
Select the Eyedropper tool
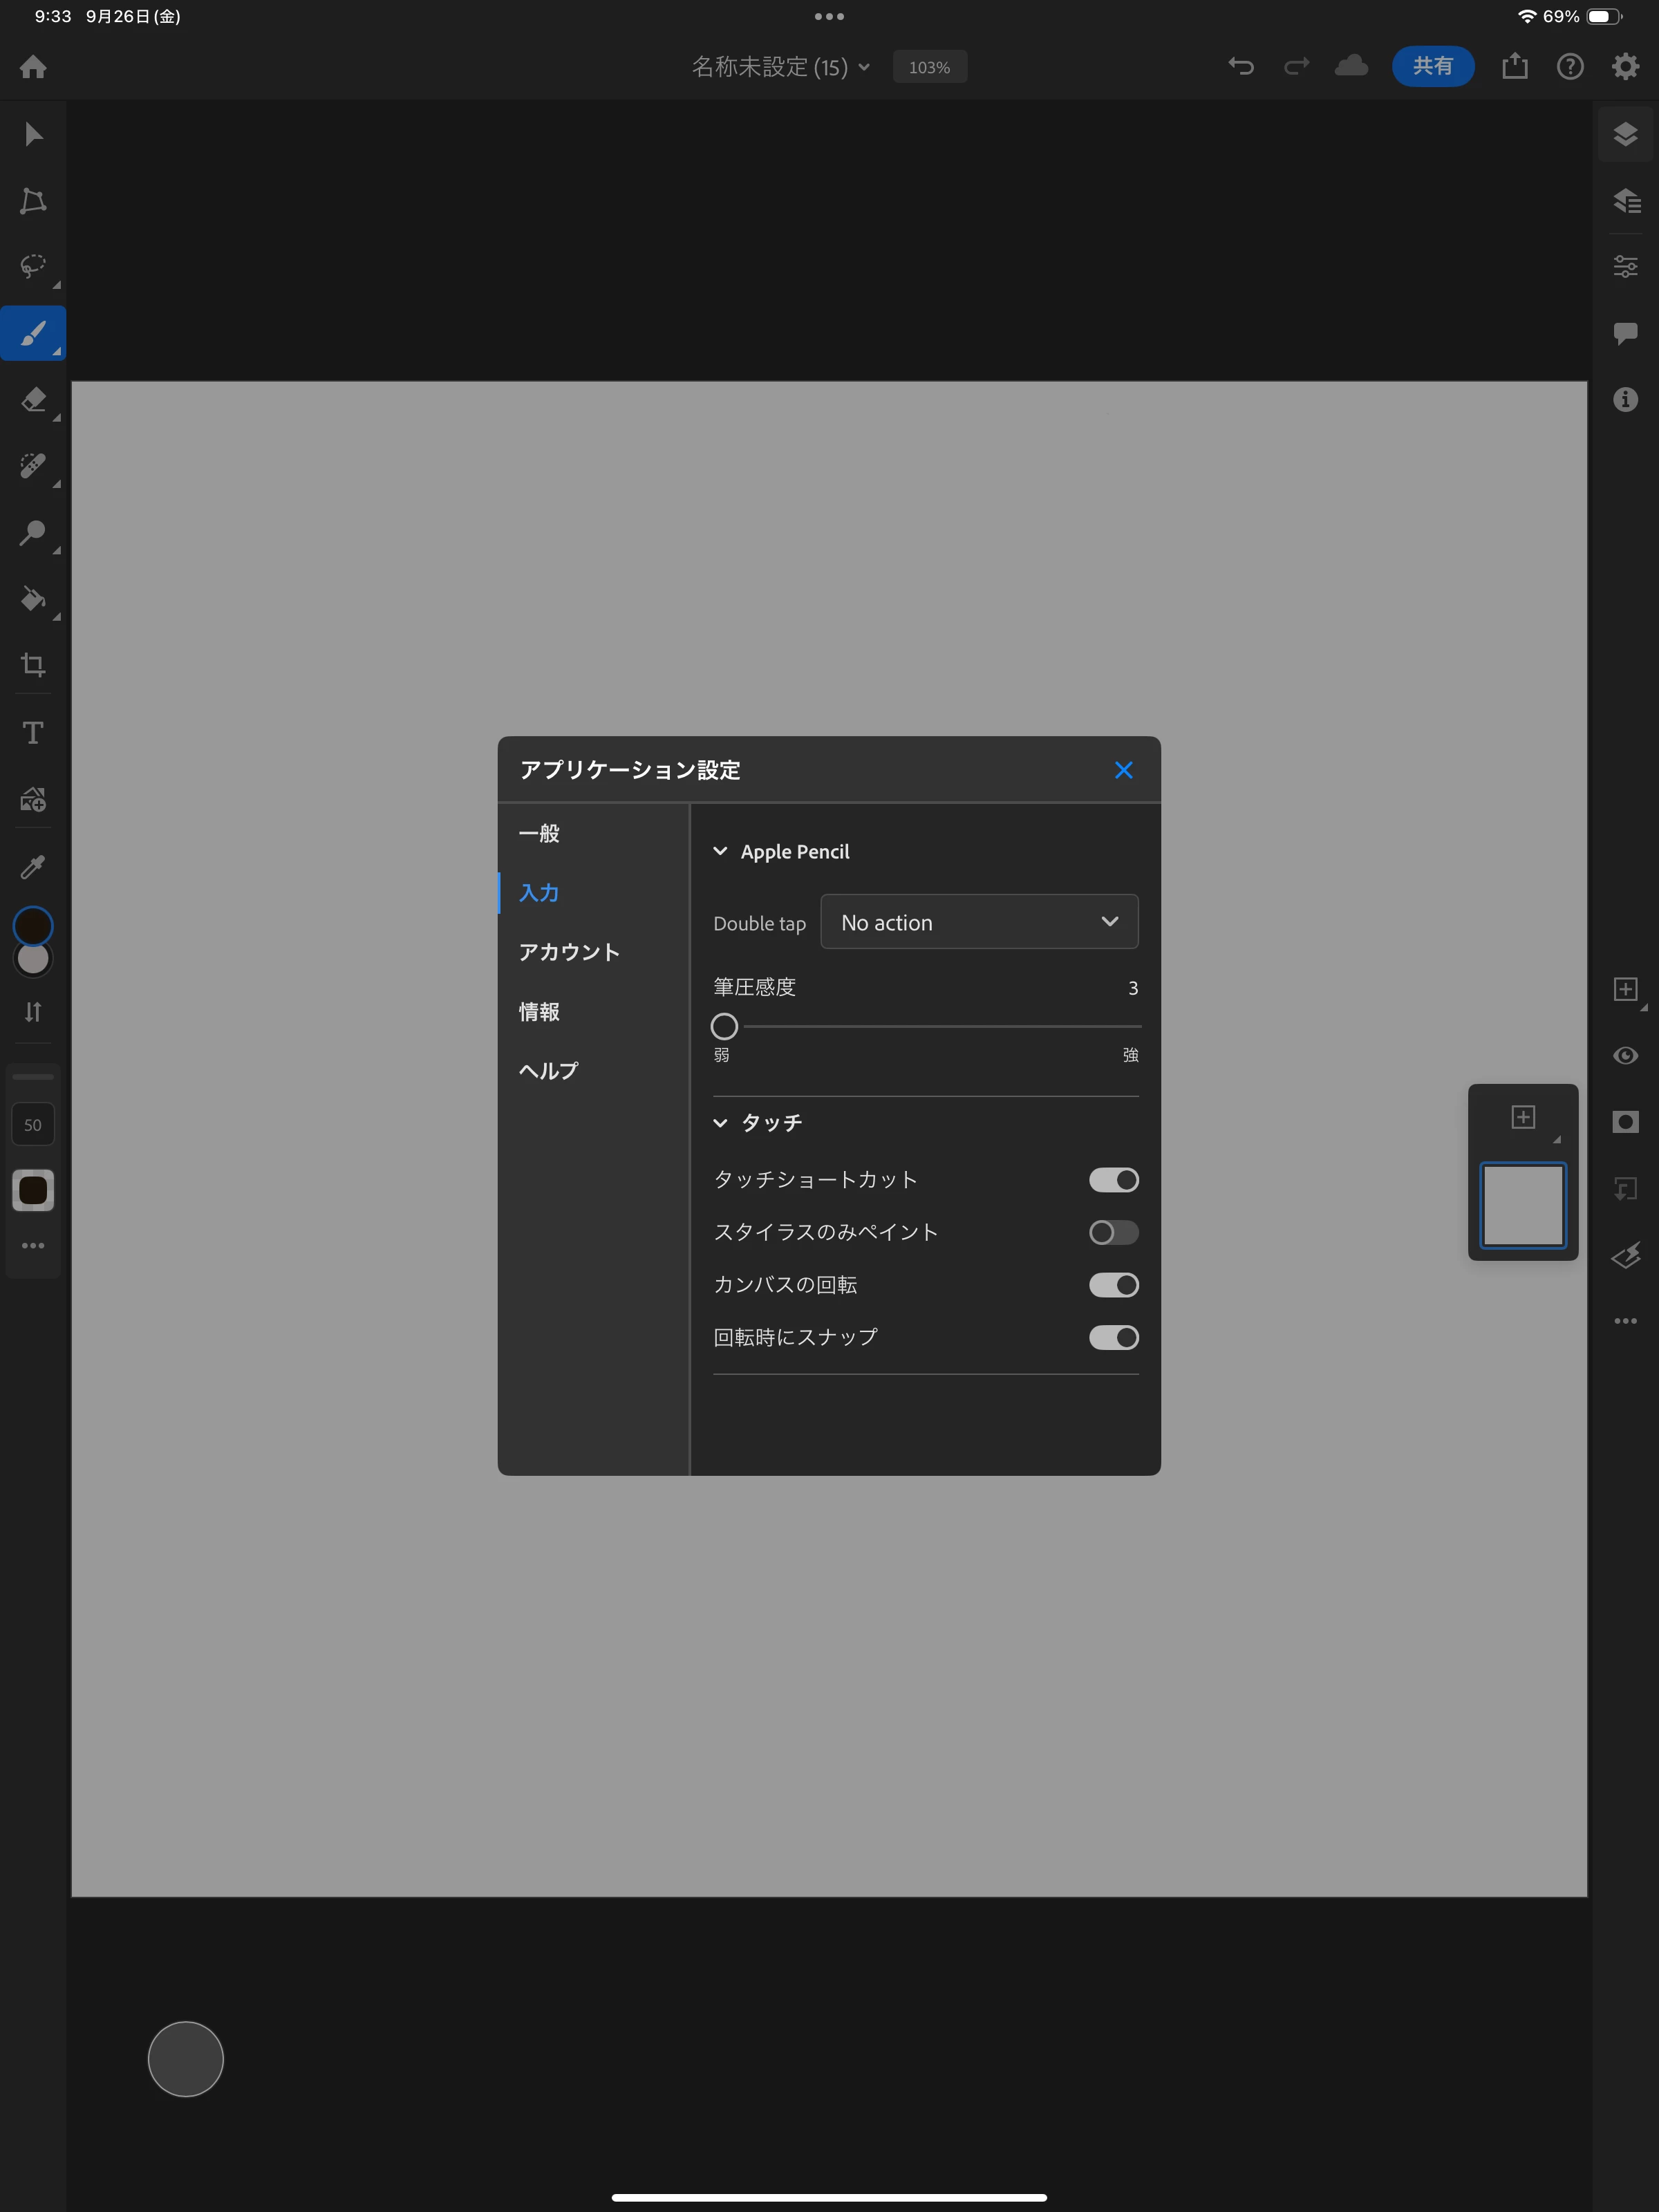33,866
